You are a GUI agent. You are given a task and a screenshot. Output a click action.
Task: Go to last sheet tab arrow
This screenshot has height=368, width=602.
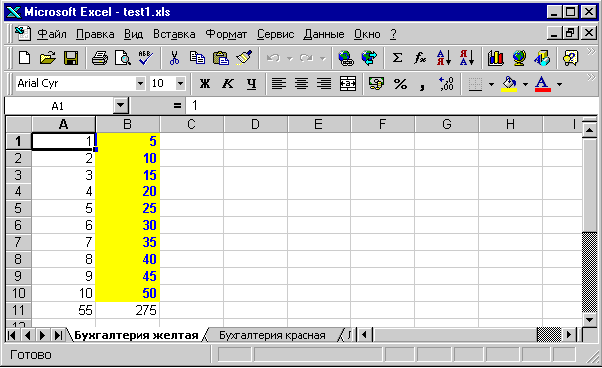[x=58, y=335]
